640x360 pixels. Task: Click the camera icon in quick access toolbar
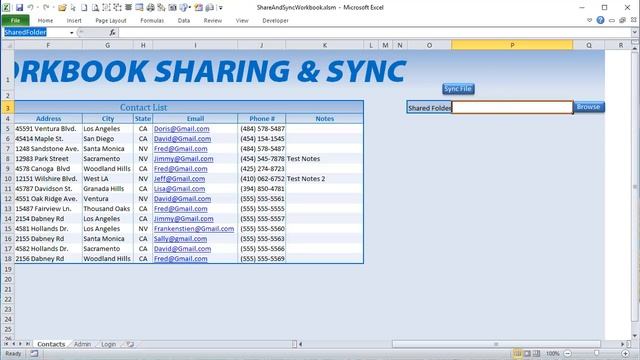173,7
